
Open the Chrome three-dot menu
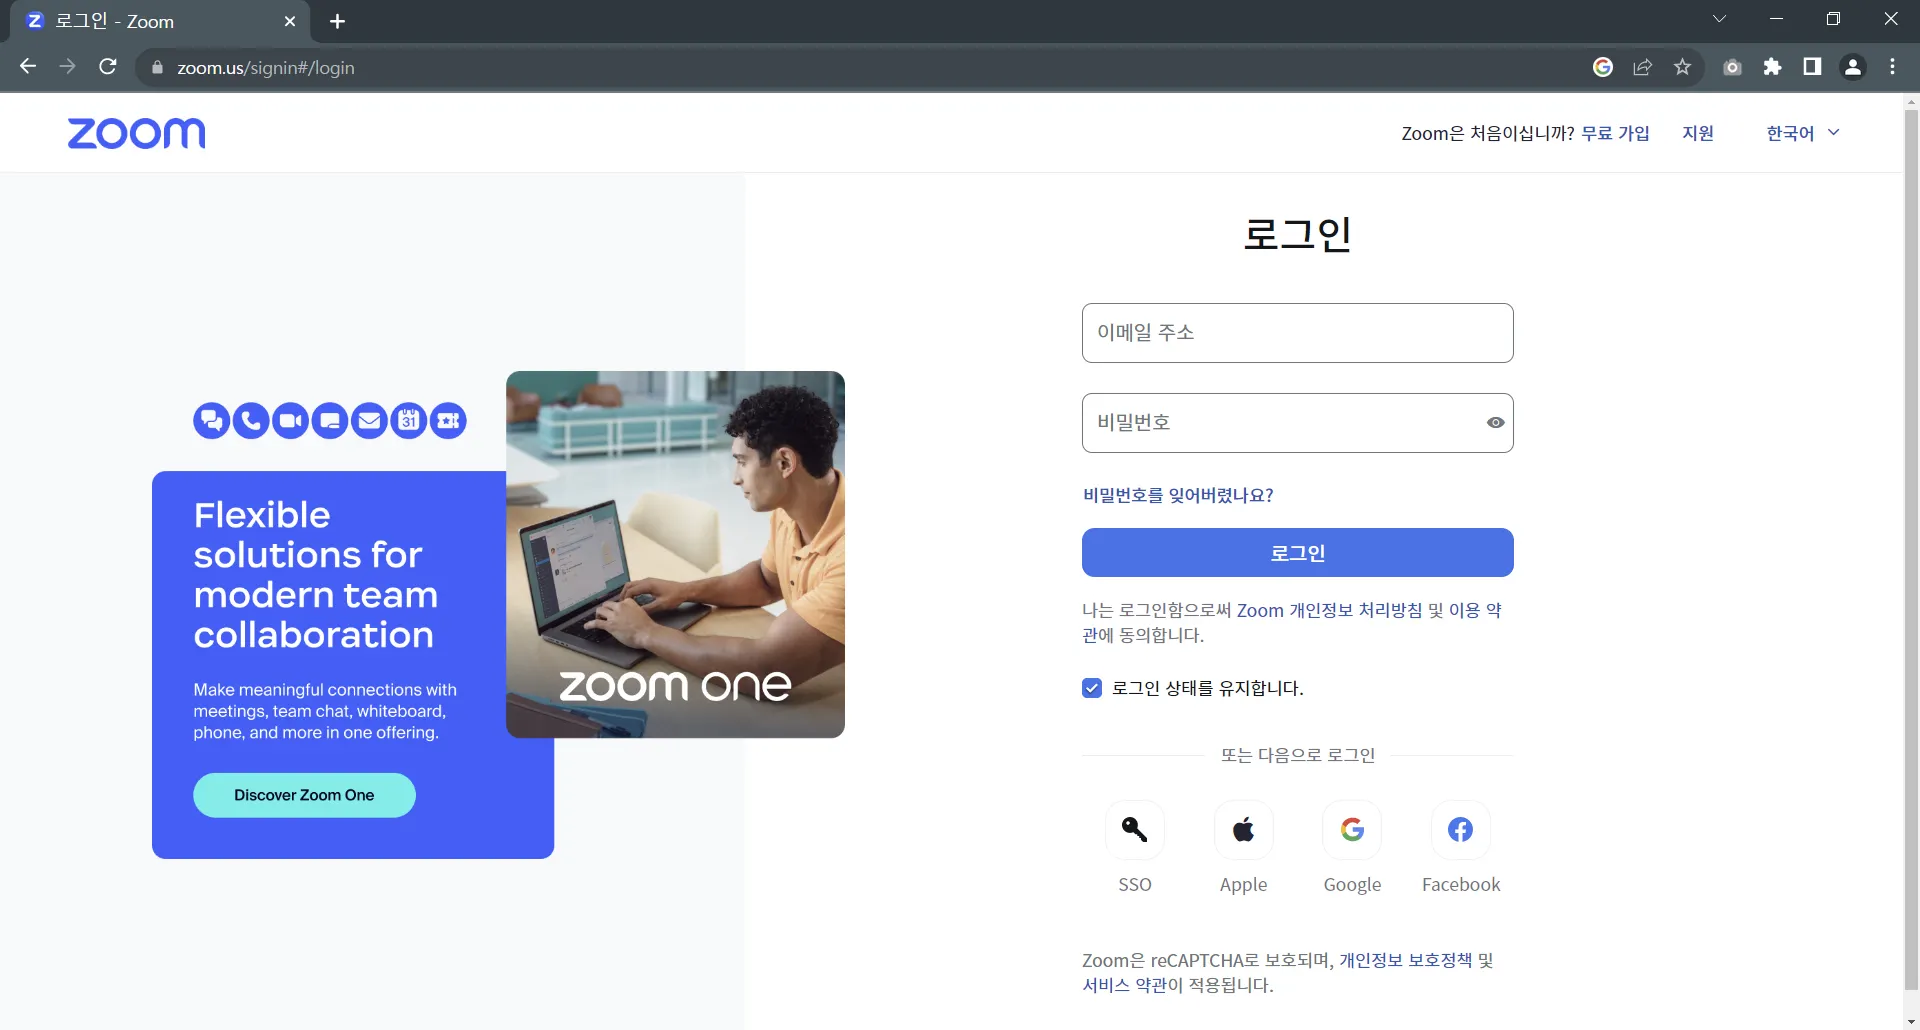(x=1893, y=67)
